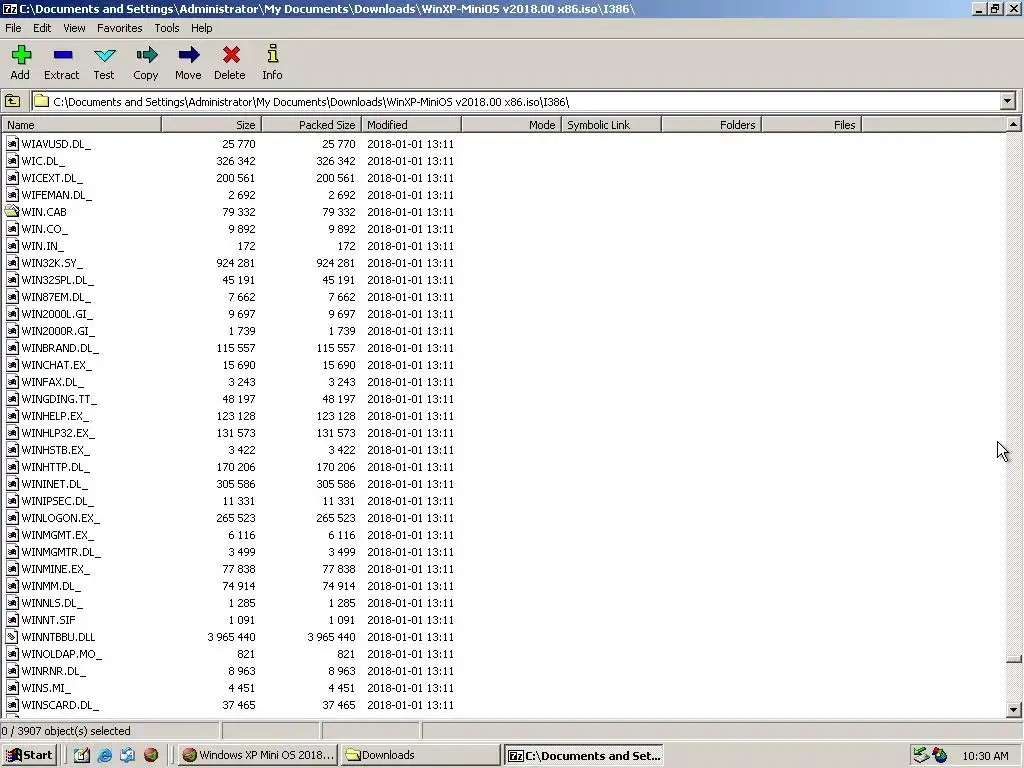
Task: Click the WIN32K.SY_ file icon
Action: point(12,263)
